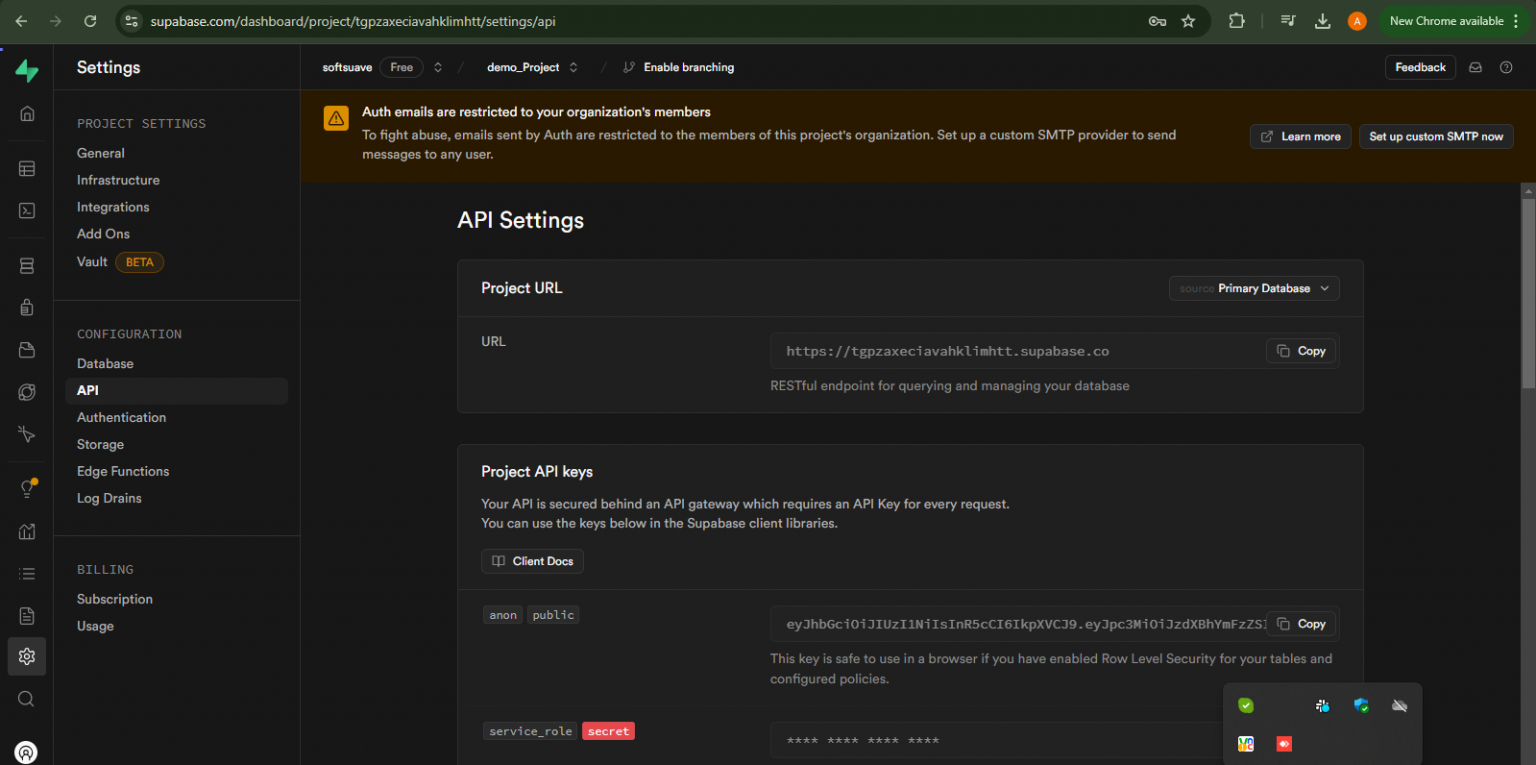
Task: Open Windows Security shield in system tray
Action: (1361, 705)
